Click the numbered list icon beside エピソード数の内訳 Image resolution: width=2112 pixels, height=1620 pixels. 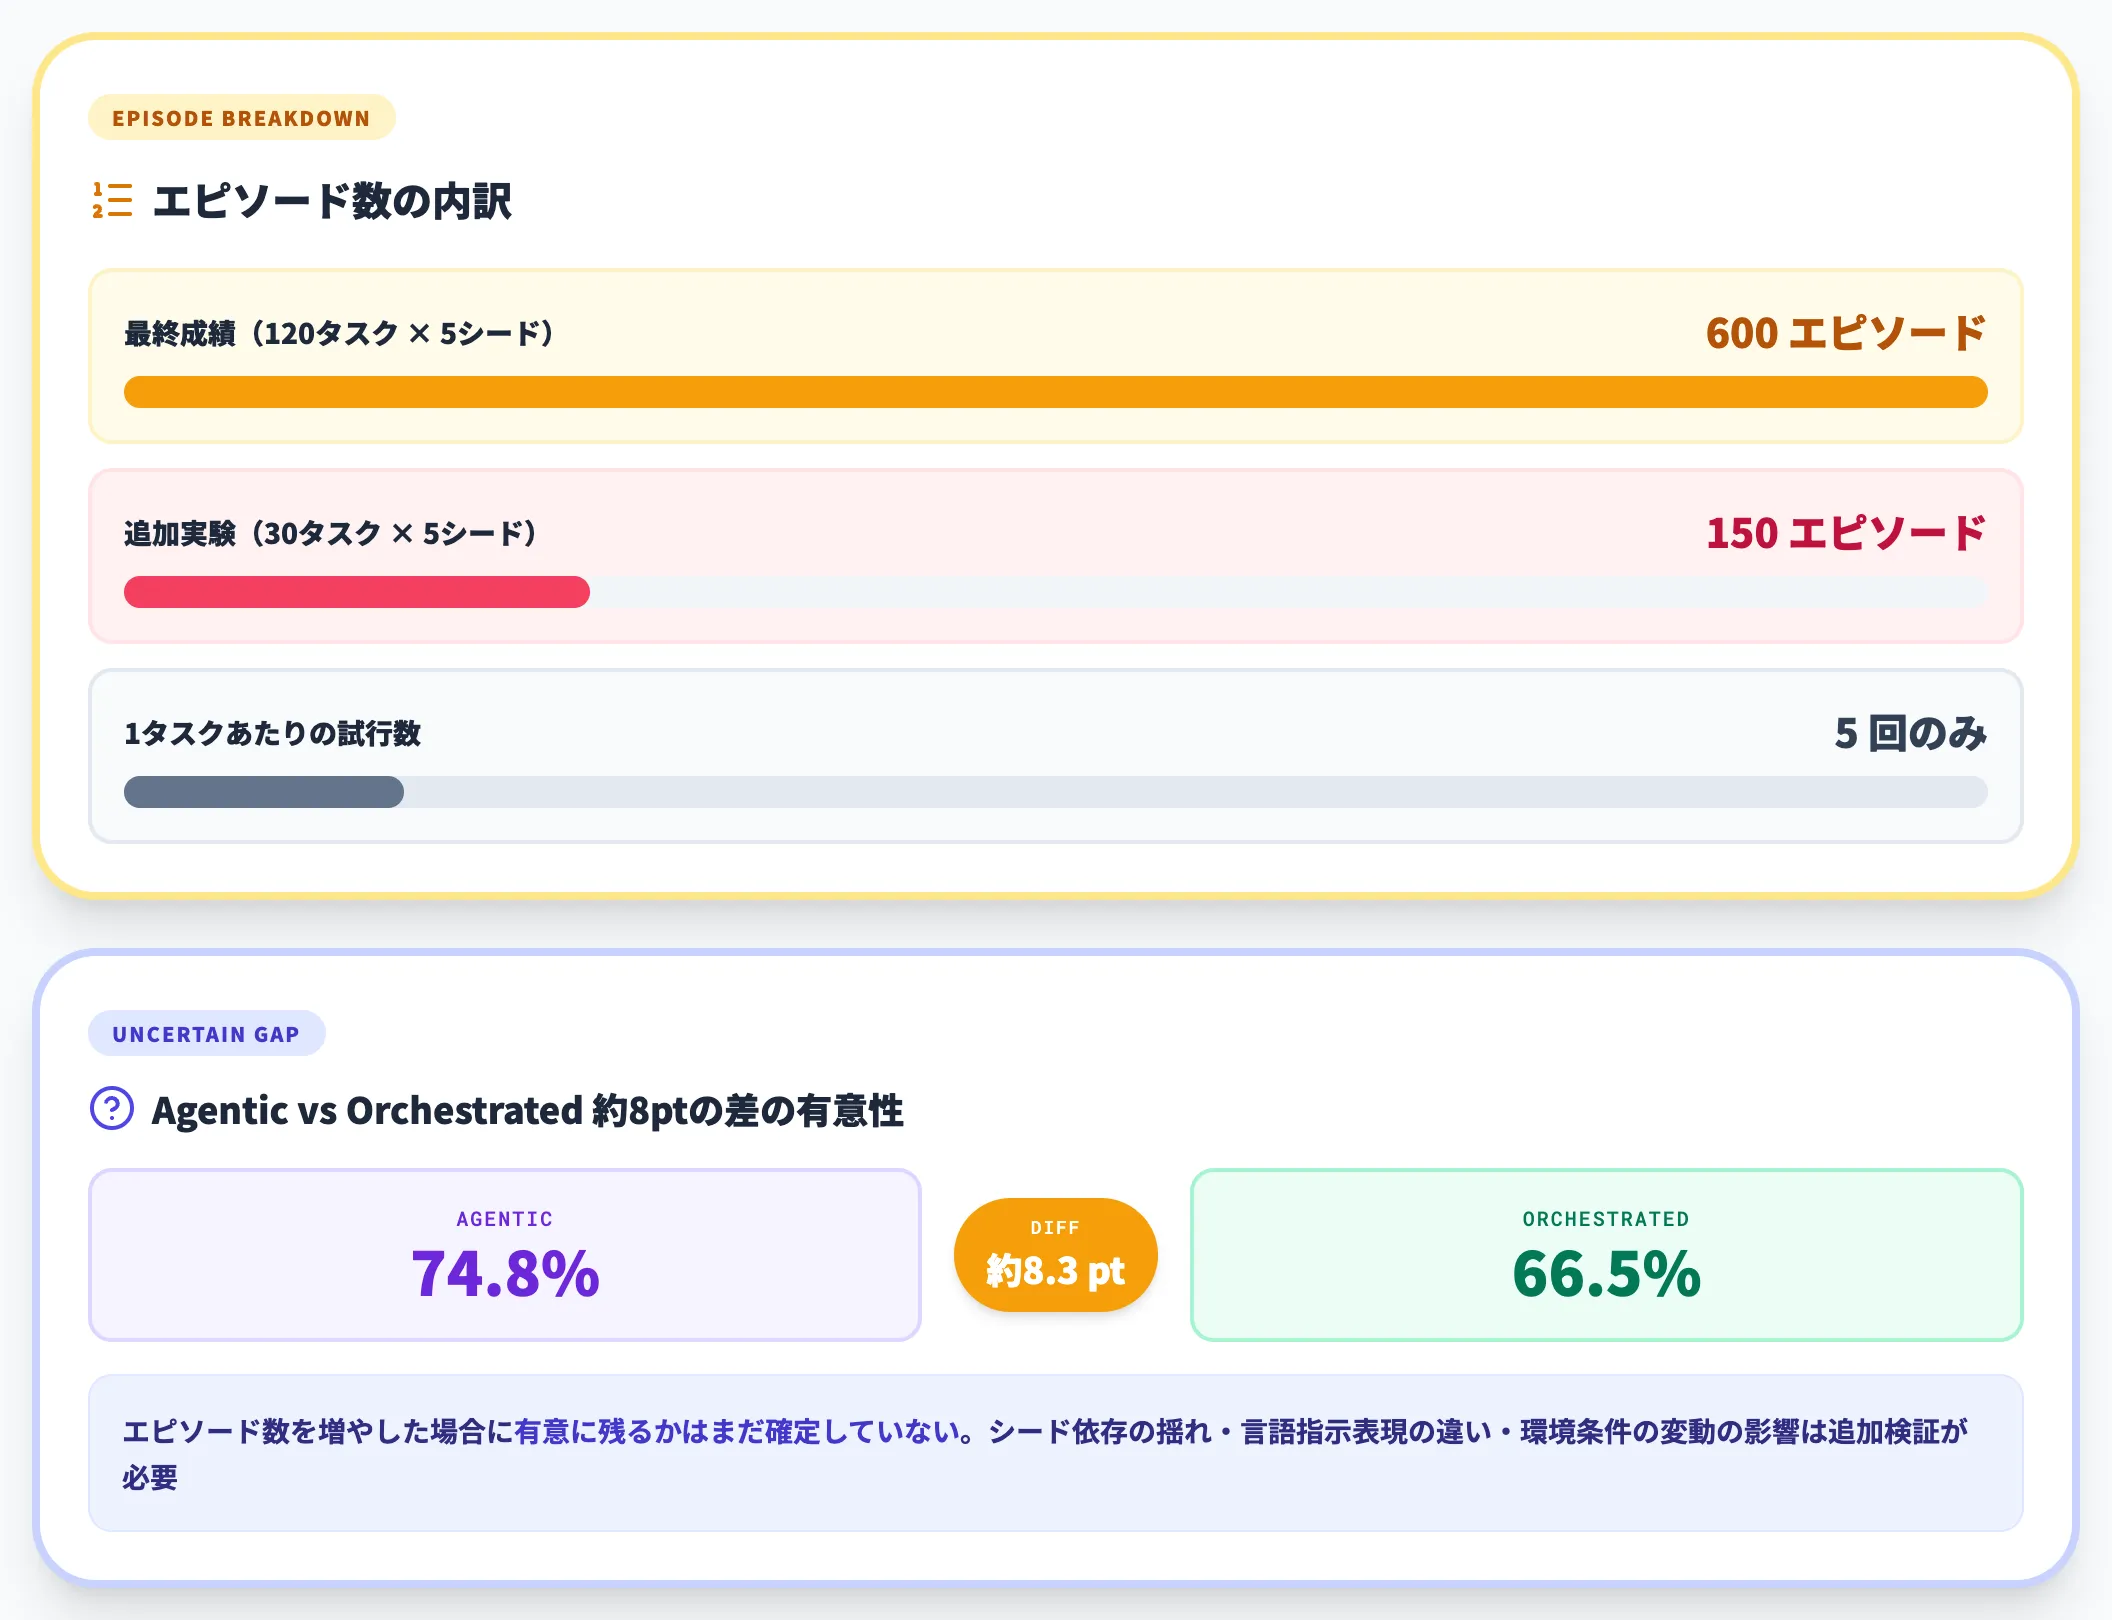[112, 200]
